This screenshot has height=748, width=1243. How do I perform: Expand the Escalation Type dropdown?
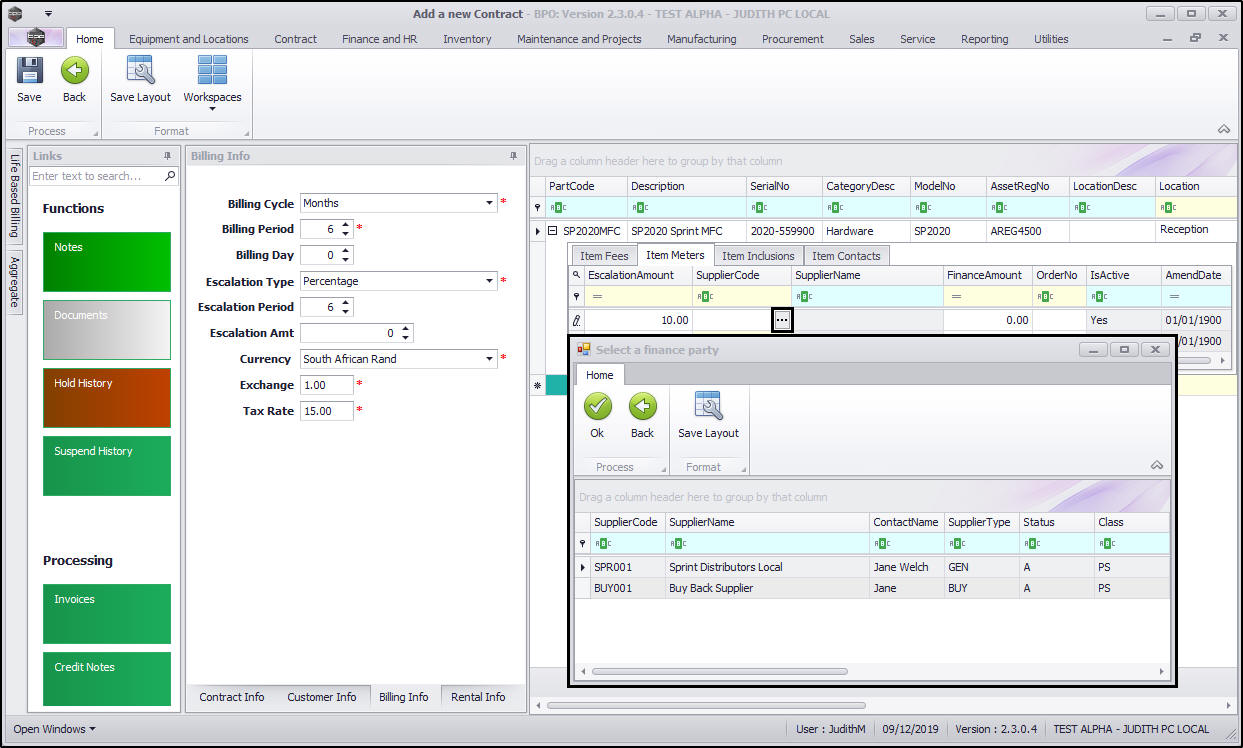pyautogui.click(x=490, y=282)
